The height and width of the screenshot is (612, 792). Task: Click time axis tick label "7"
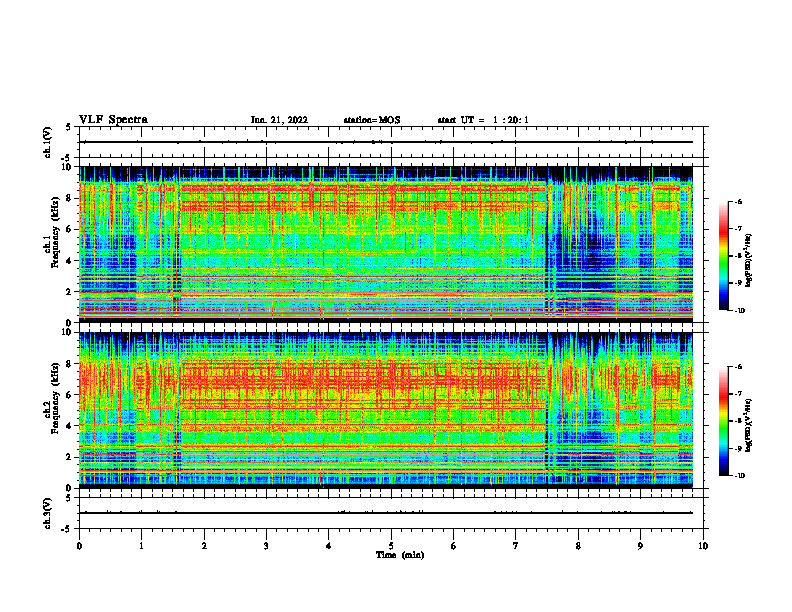pyautogui.click(x=516, y=546)
